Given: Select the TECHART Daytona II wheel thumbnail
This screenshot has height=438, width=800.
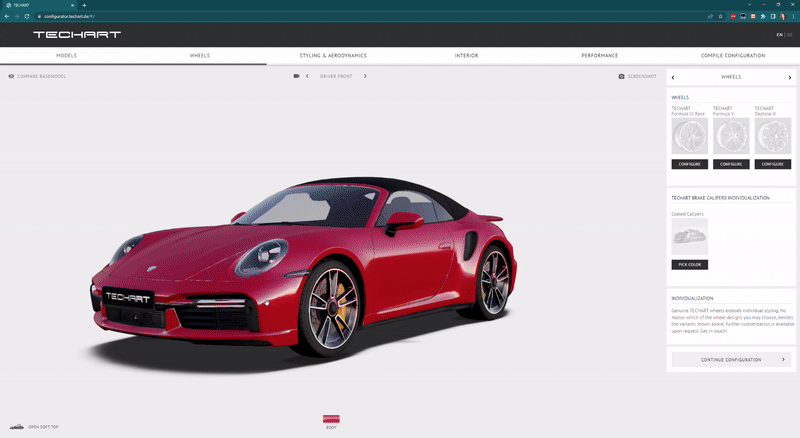Looking at the screenshot, I should (773, 137).
